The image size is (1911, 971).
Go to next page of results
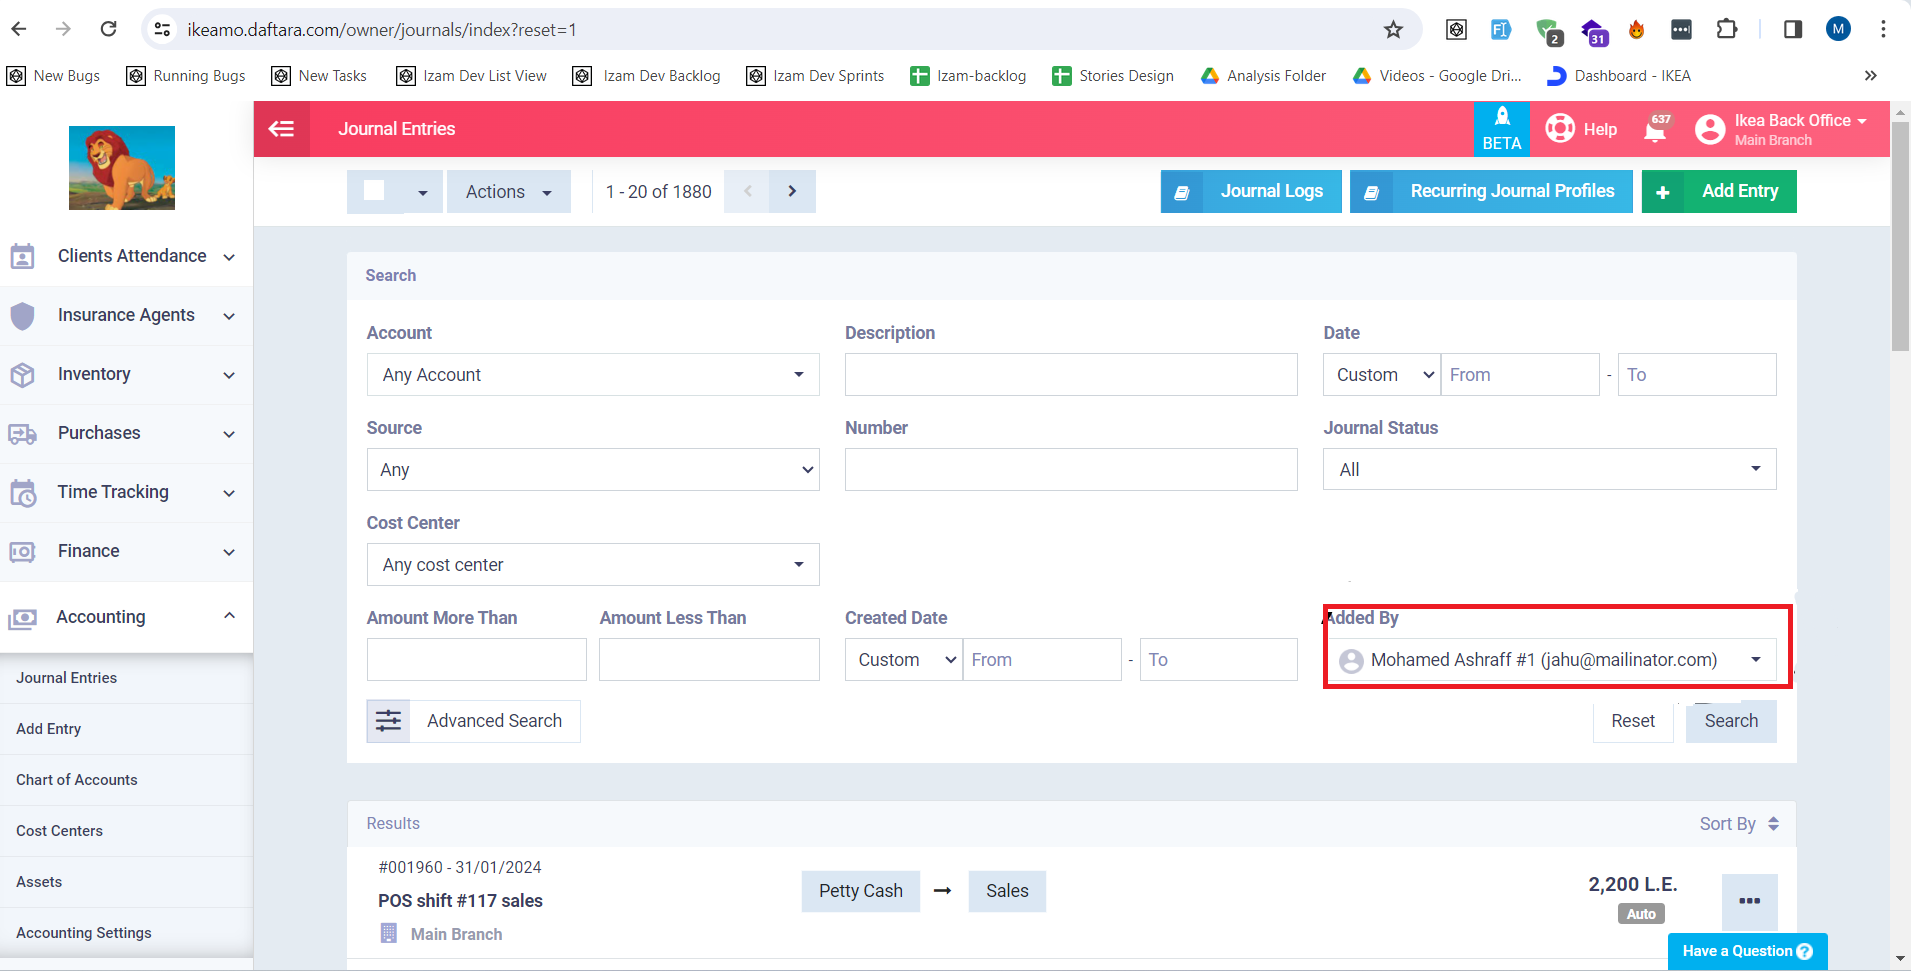pos(792,191)
